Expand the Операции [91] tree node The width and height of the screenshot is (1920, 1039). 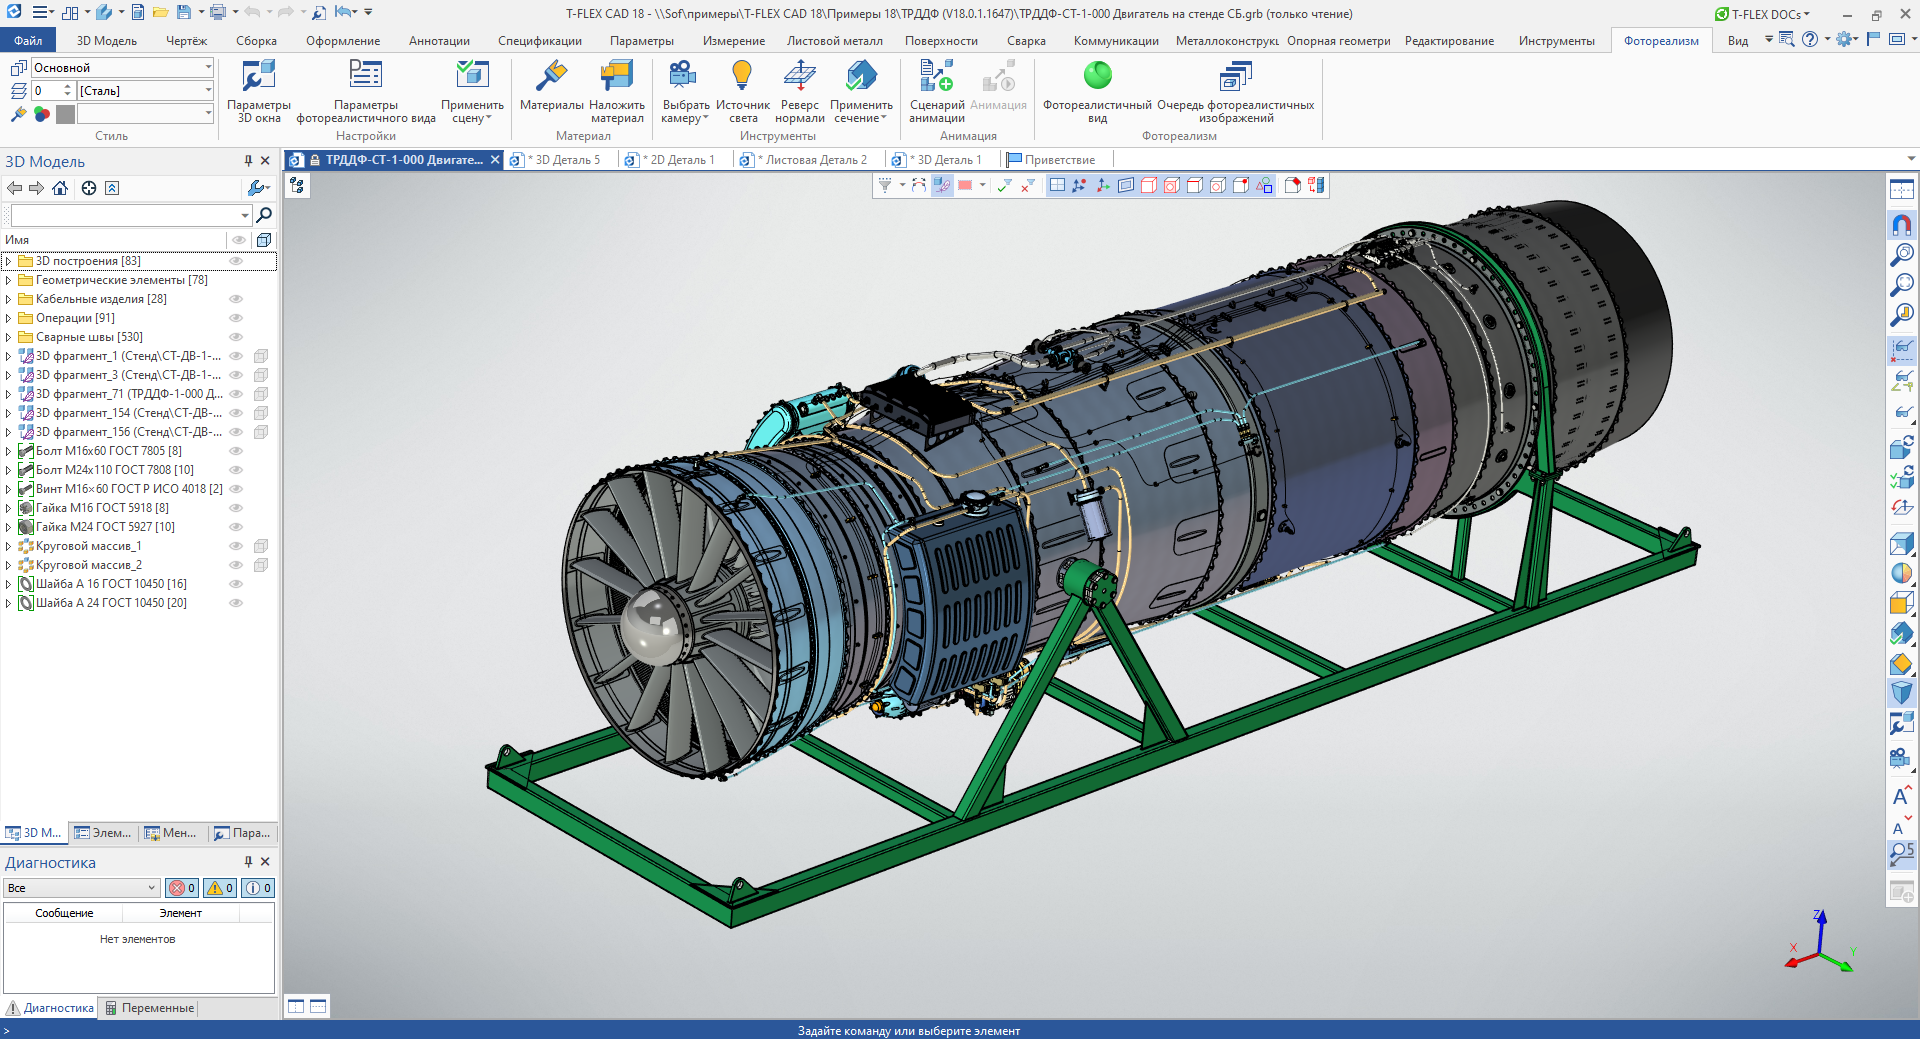point(8,318)
